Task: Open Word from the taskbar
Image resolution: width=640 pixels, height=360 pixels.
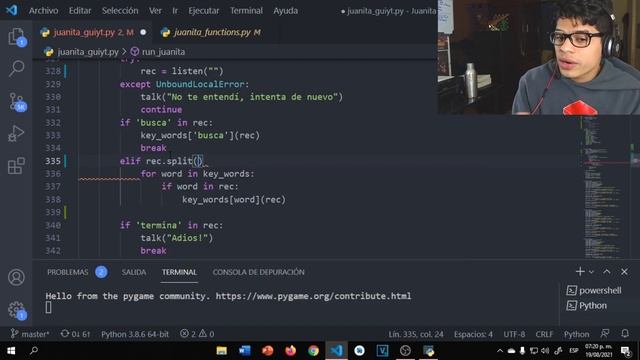Action: pos(244,351)
